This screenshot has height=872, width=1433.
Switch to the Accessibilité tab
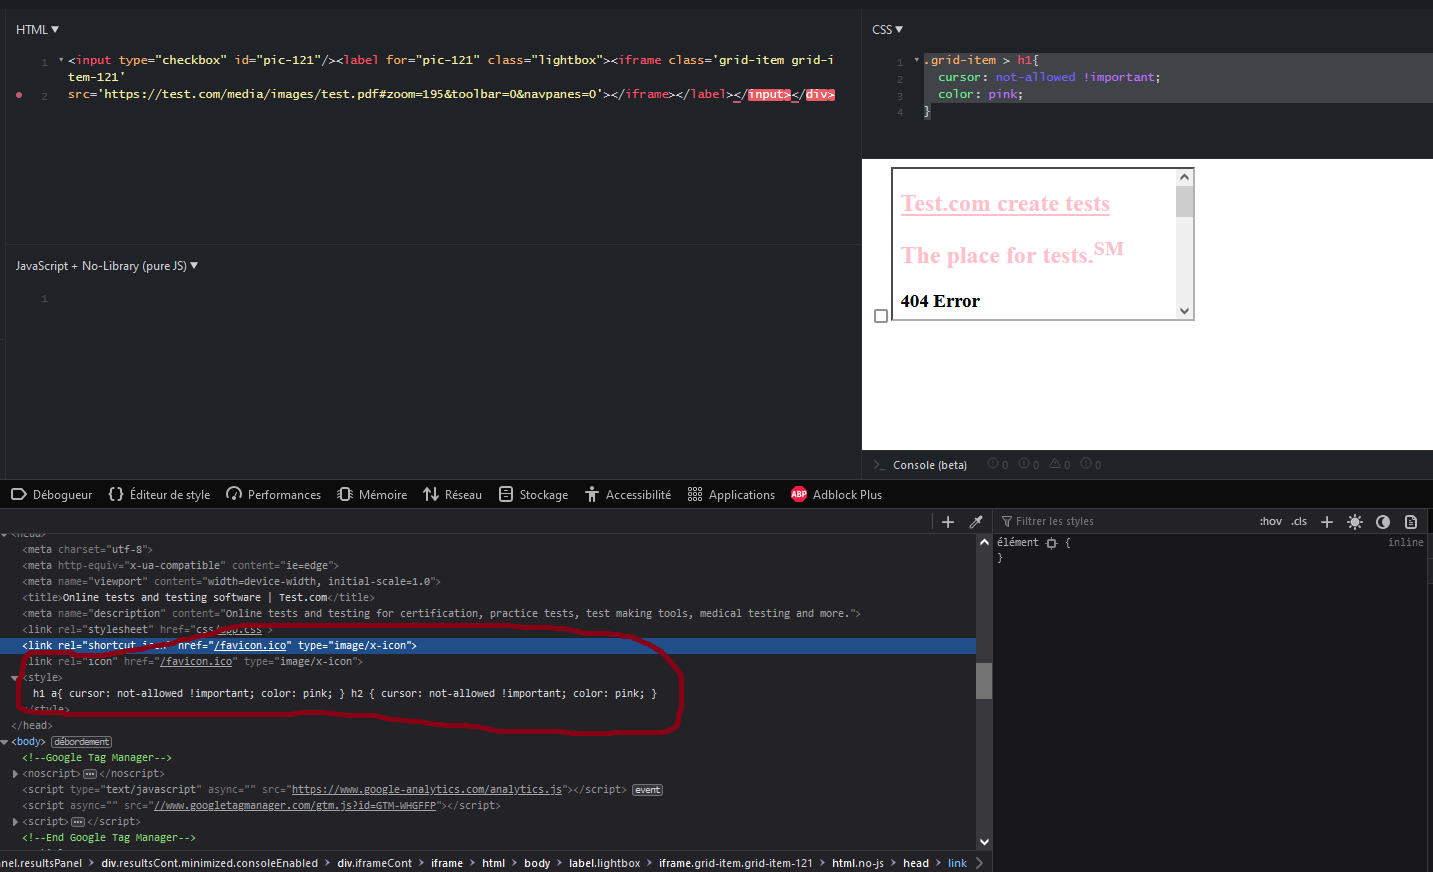627,494
